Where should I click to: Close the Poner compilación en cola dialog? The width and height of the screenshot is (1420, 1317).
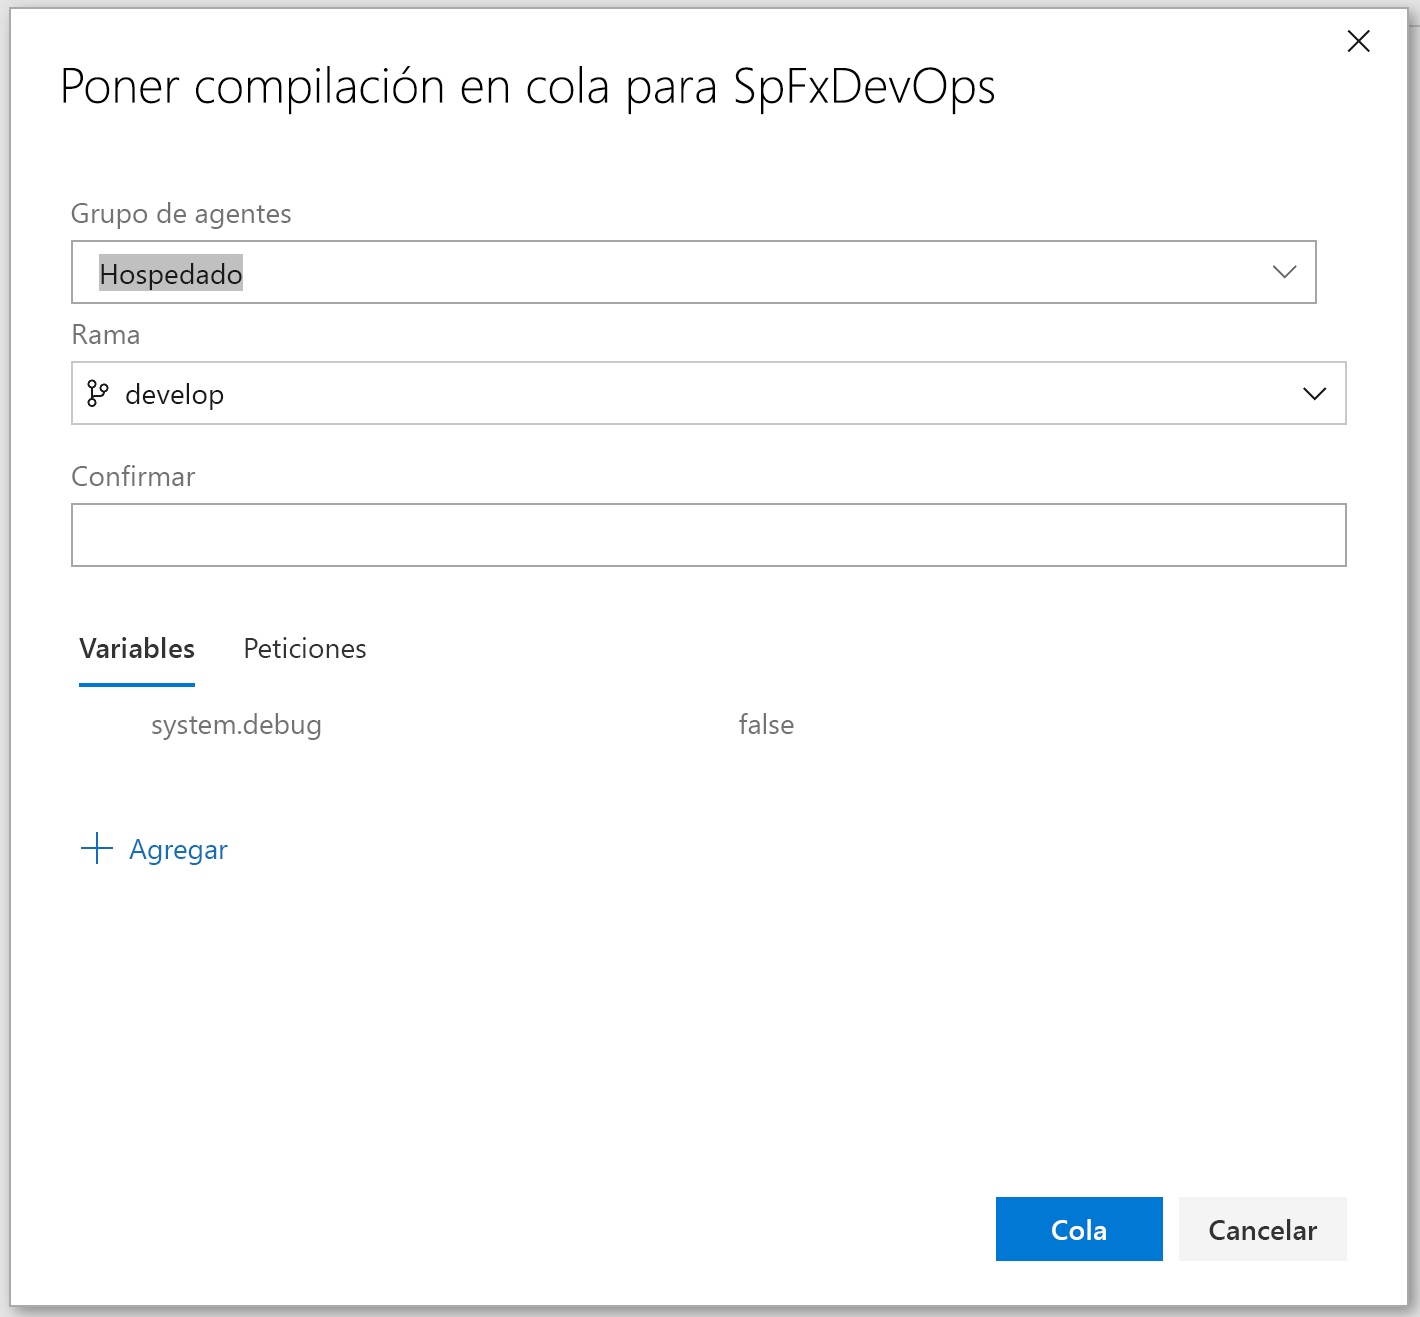1358,41
